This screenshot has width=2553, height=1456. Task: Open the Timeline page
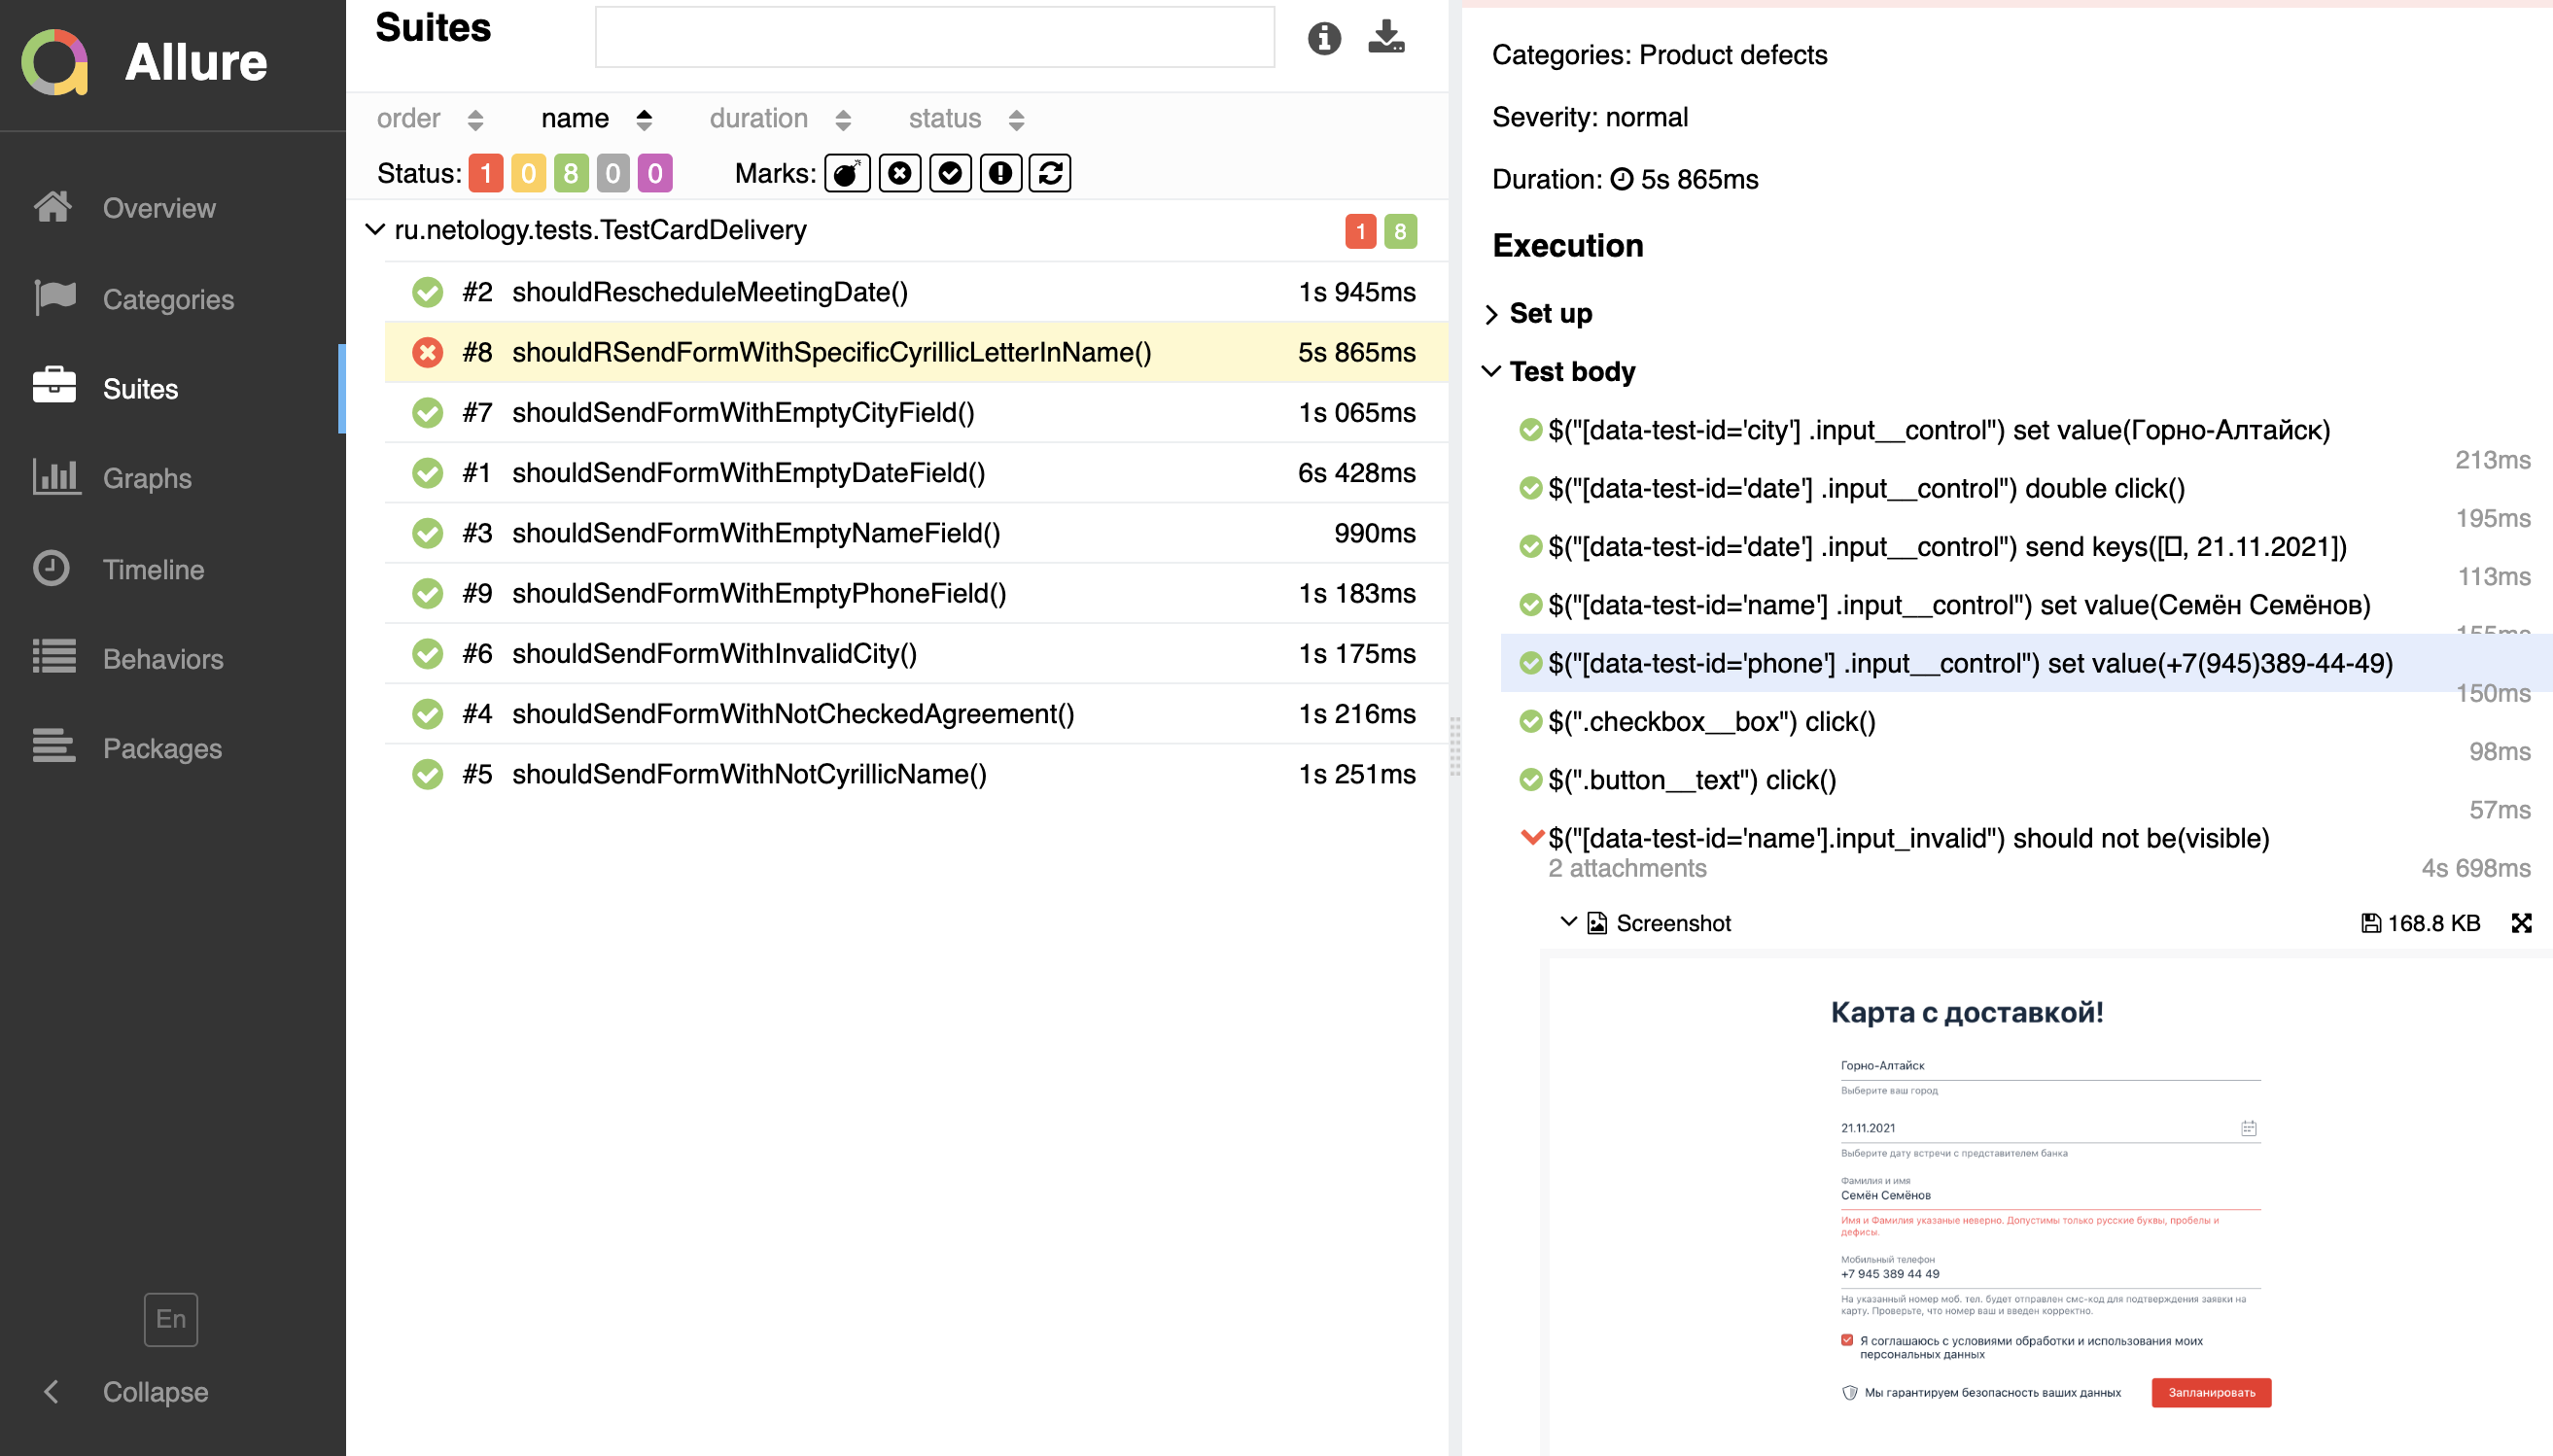(172, 569)
